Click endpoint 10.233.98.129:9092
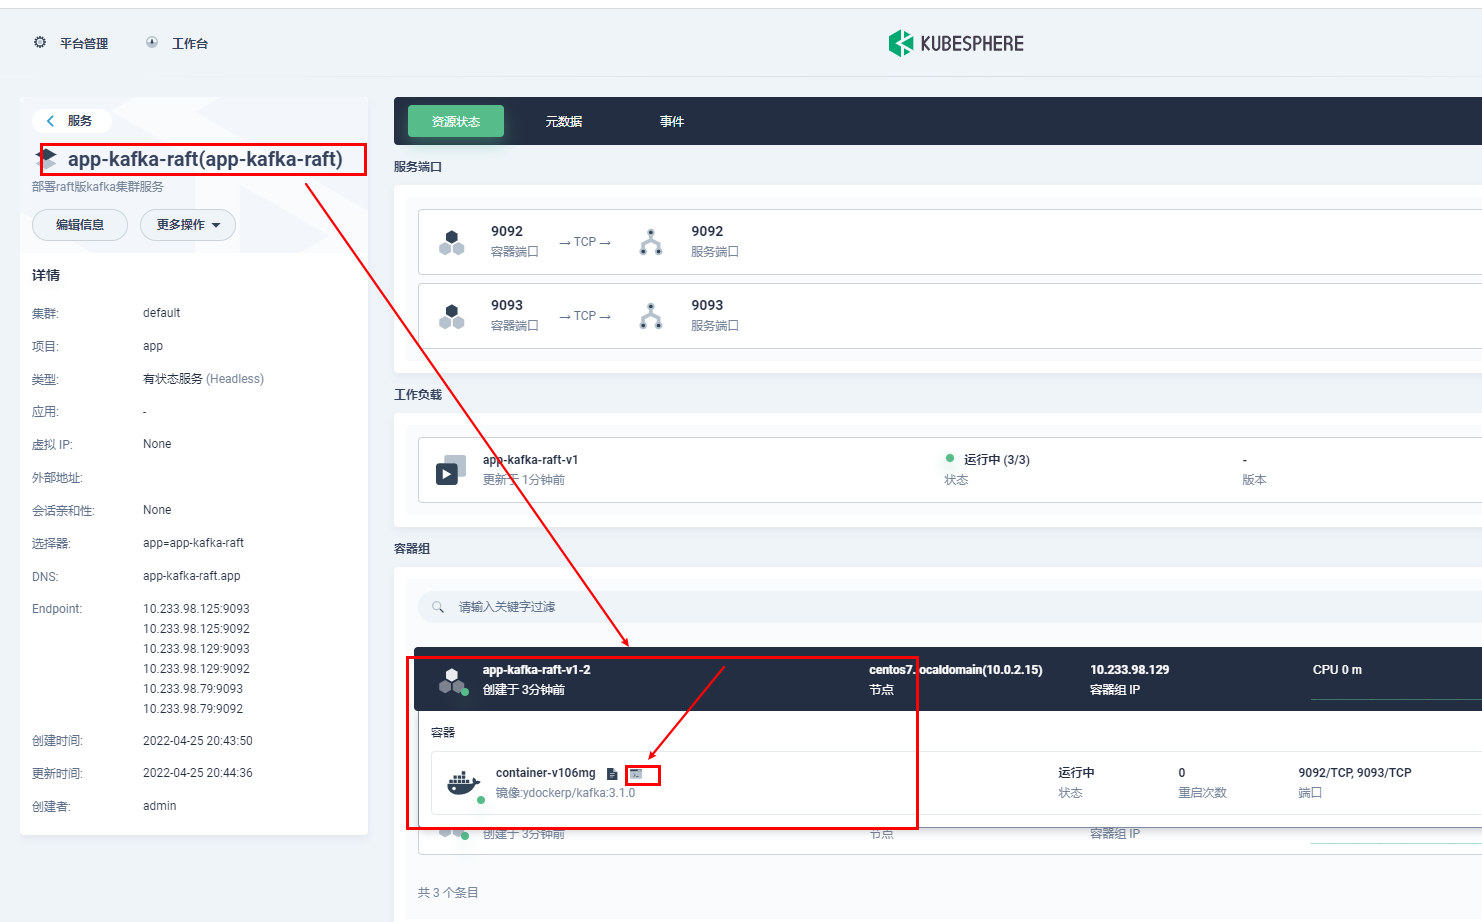1482x922 pixels. click(x=196, y=669)
